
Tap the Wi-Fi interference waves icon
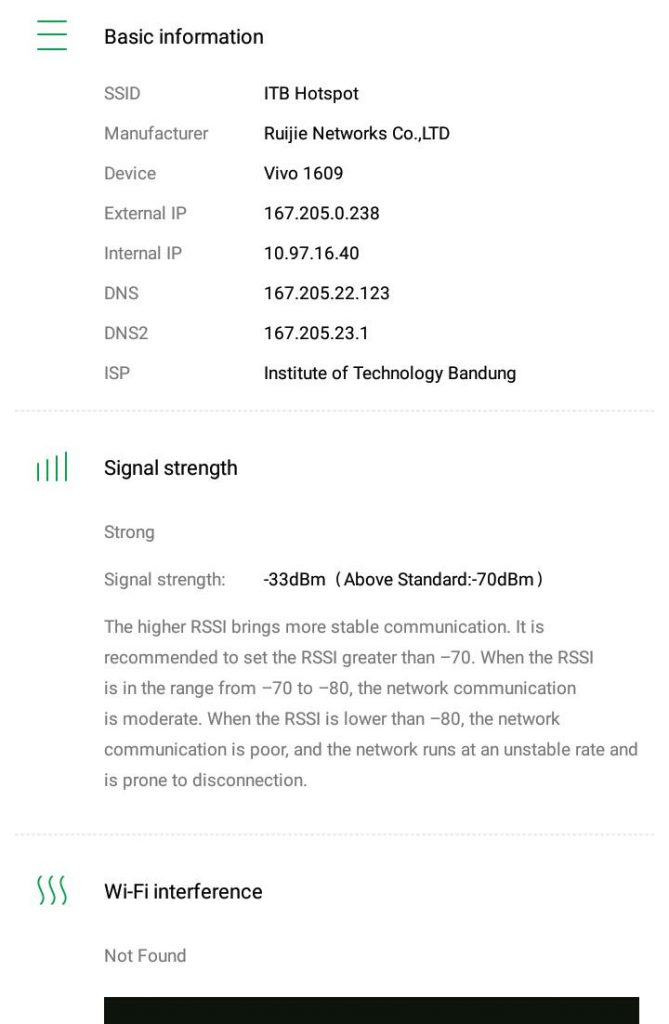51,890
